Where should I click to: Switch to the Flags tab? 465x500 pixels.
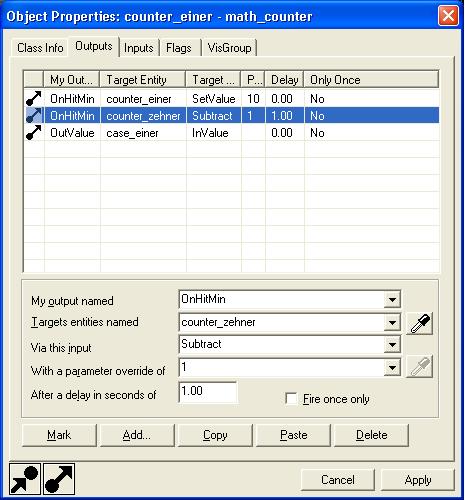179,48
